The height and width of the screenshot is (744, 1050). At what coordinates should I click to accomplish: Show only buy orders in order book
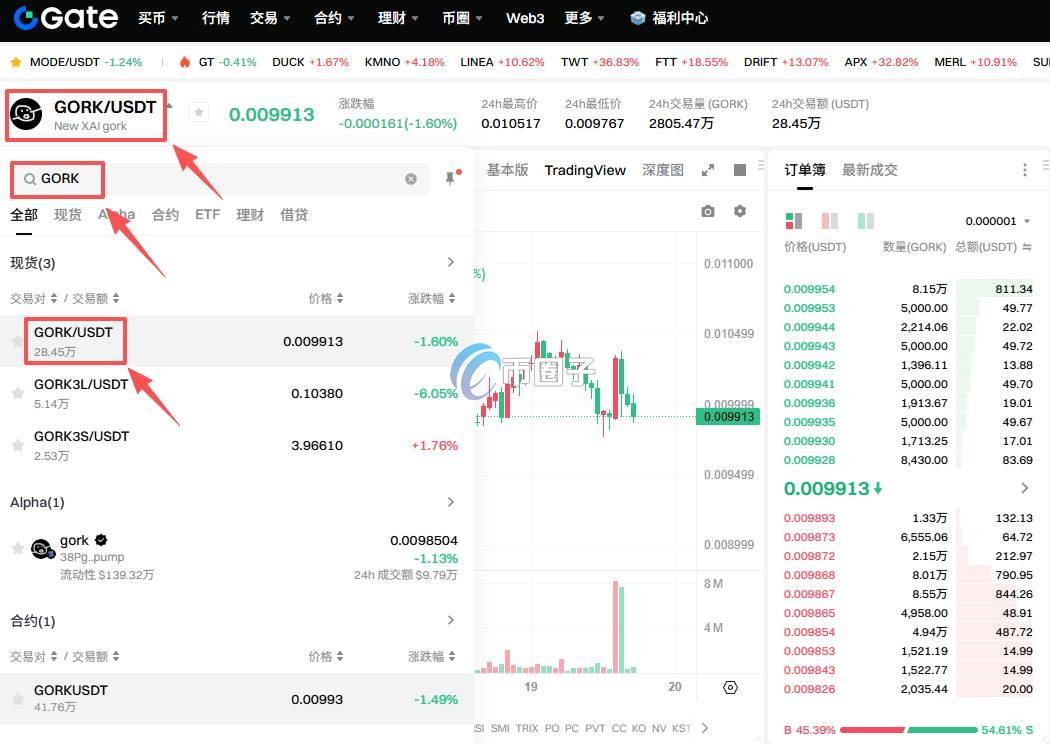click(x=865, y=221)
